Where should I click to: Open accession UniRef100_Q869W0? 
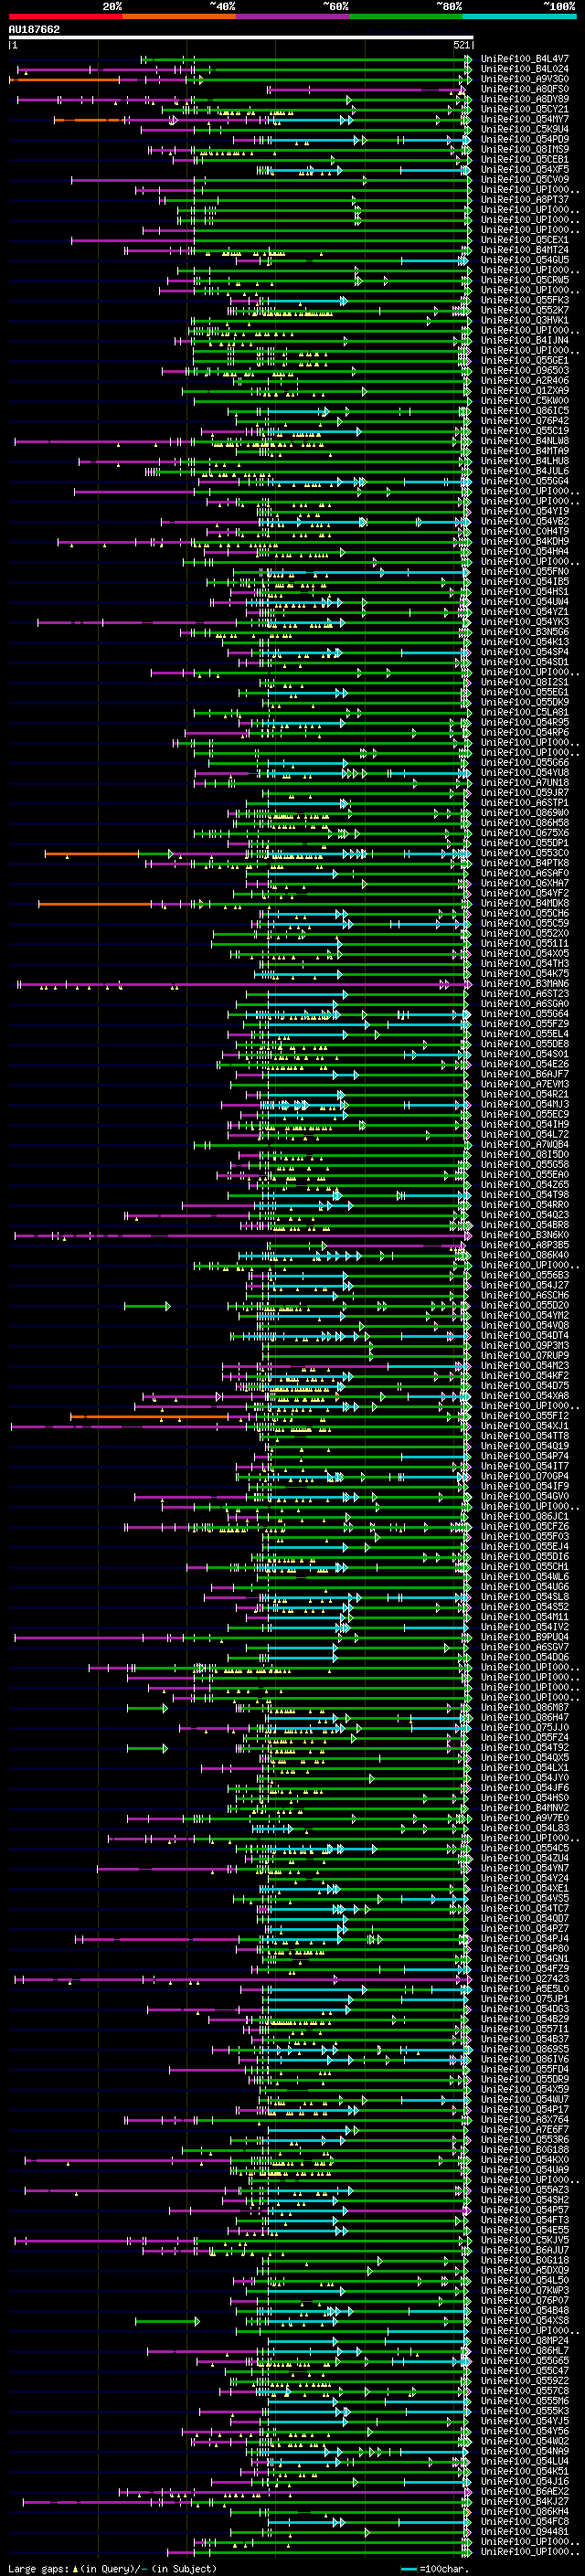525,812
